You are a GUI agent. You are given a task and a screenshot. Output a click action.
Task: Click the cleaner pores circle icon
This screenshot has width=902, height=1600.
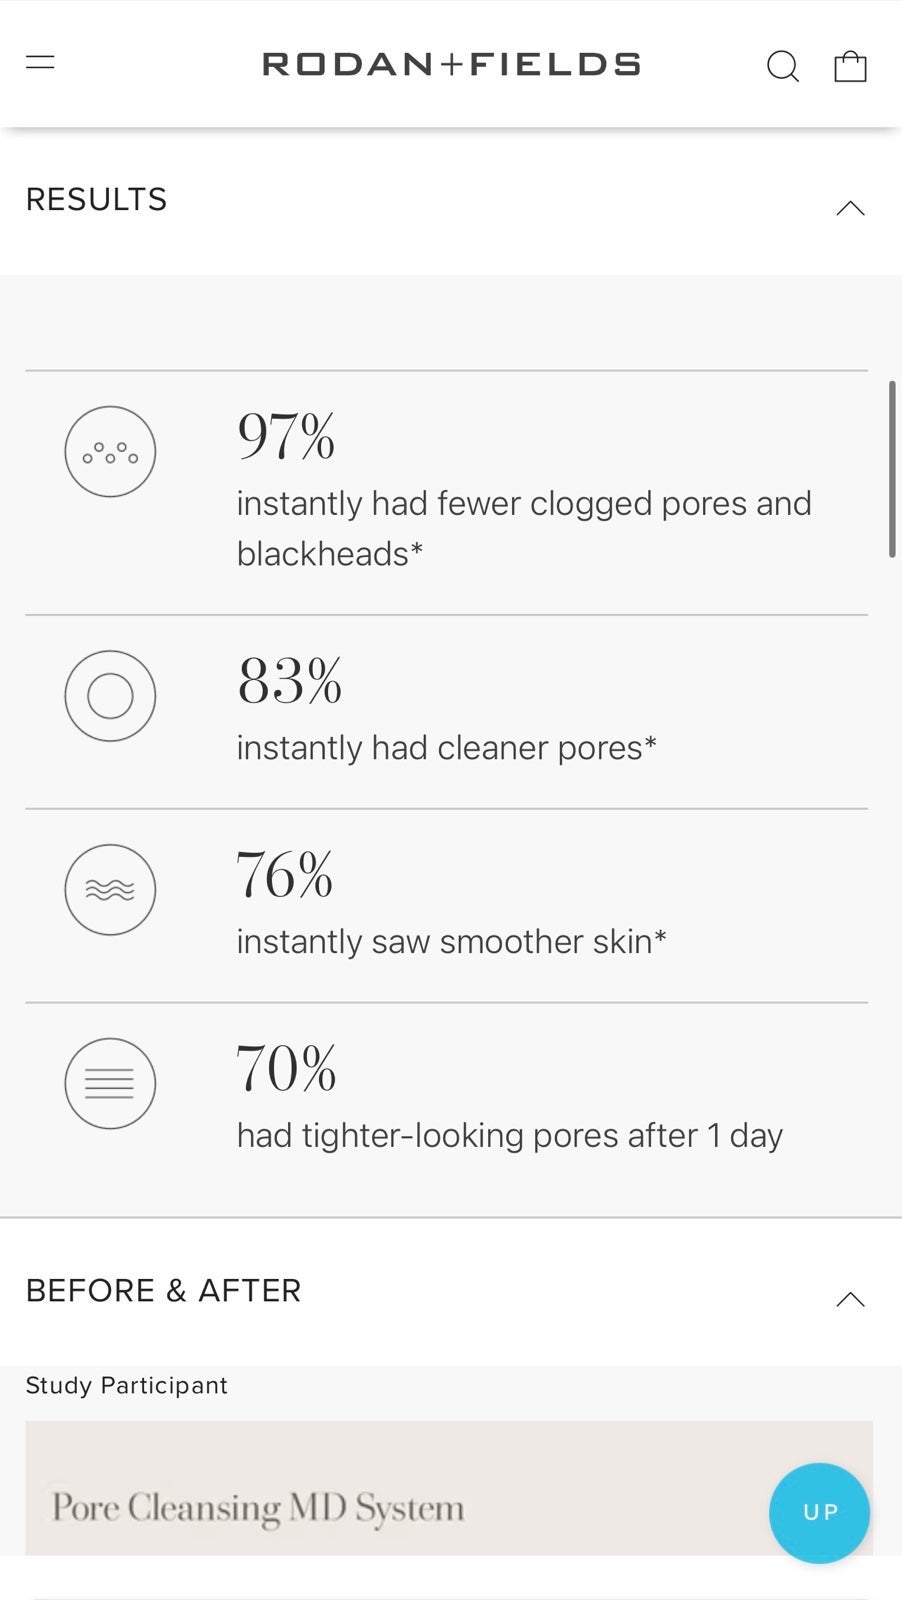tap(110, 696)
